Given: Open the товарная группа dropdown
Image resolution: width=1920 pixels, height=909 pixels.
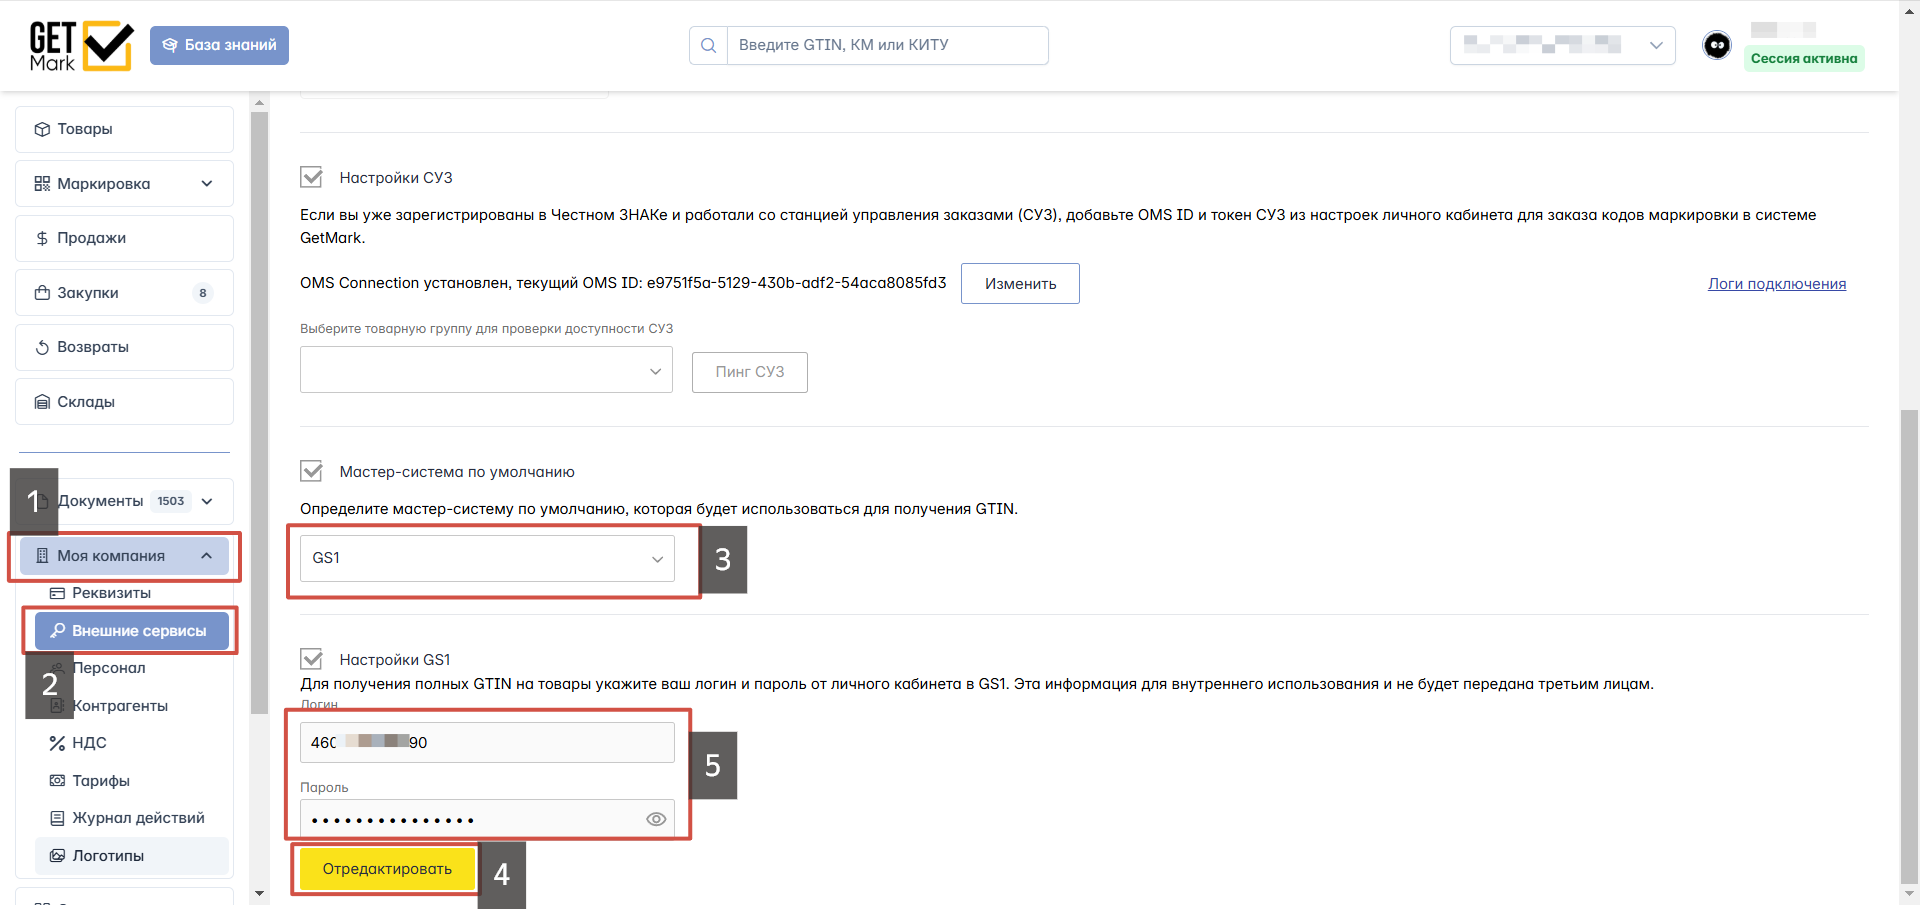Looking at the screenshot, I should coord(486,370).
